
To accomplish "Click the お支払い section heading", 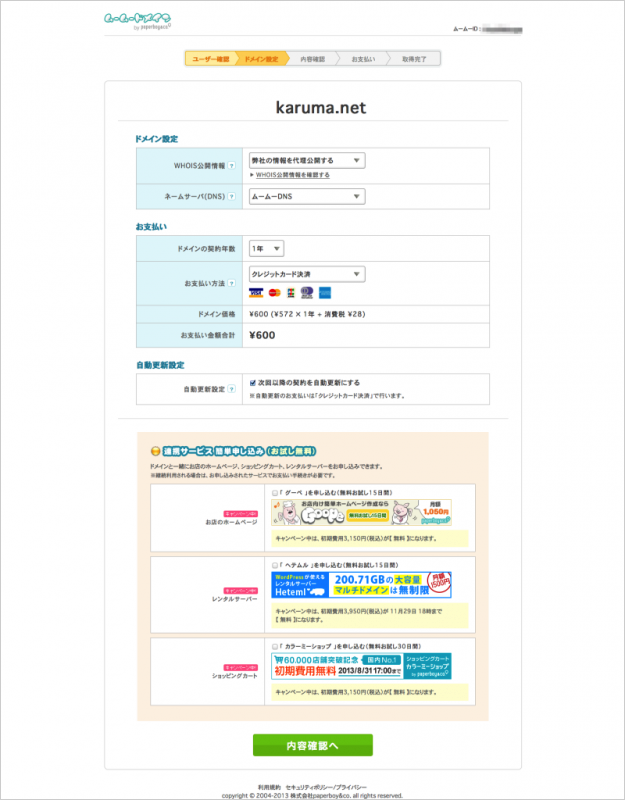I will (x=151, y=227).
